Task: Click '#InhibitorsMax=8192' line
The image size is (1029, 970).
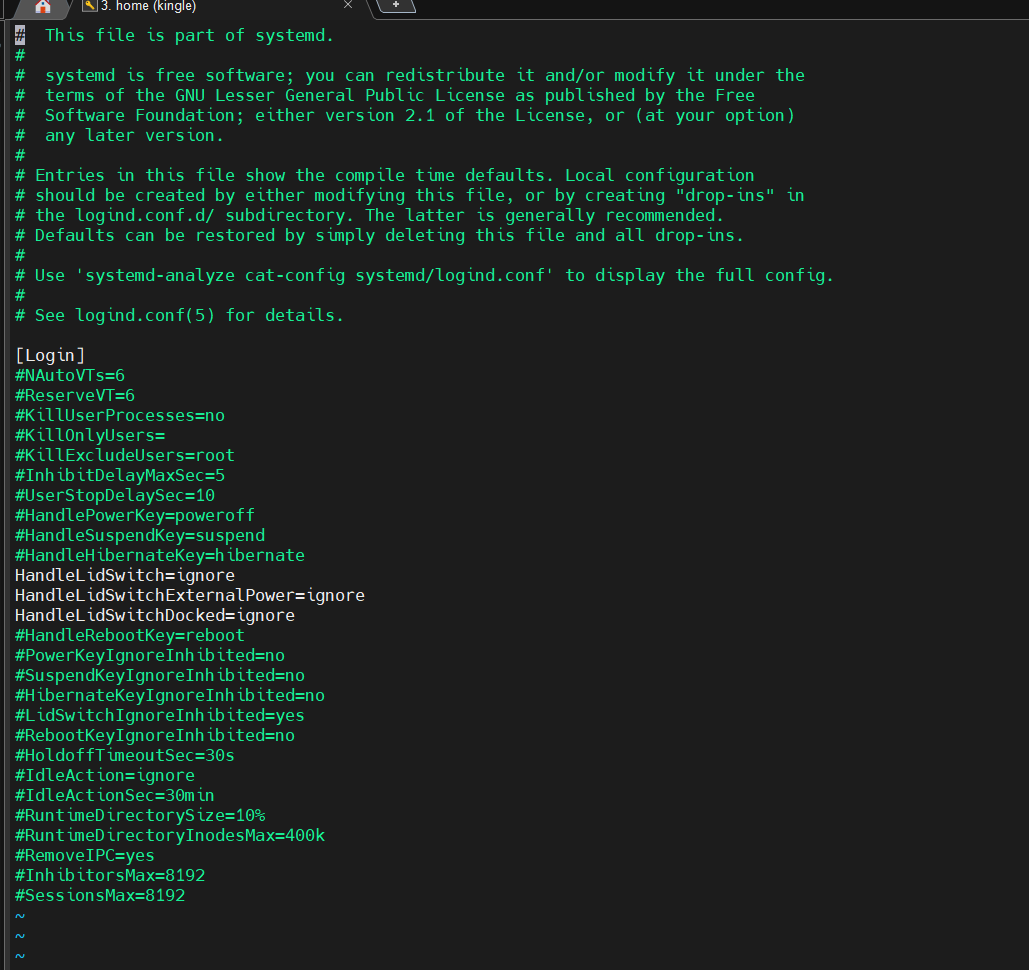Action: click(x=110, y=876)
